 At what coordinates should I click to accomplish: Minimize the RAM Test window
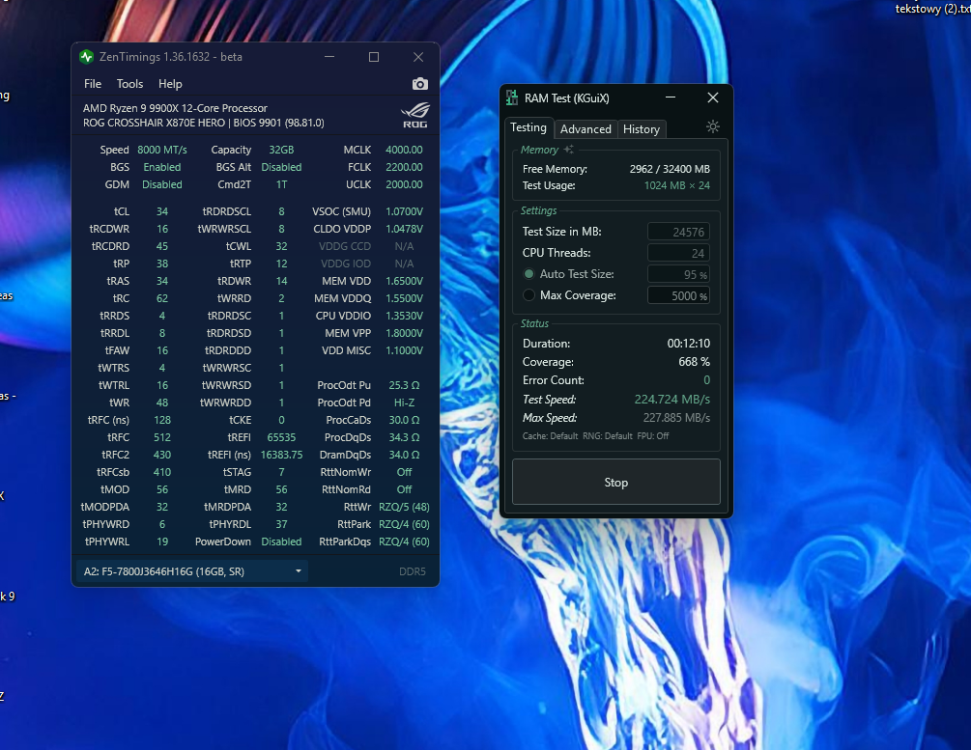coord(670,98)
